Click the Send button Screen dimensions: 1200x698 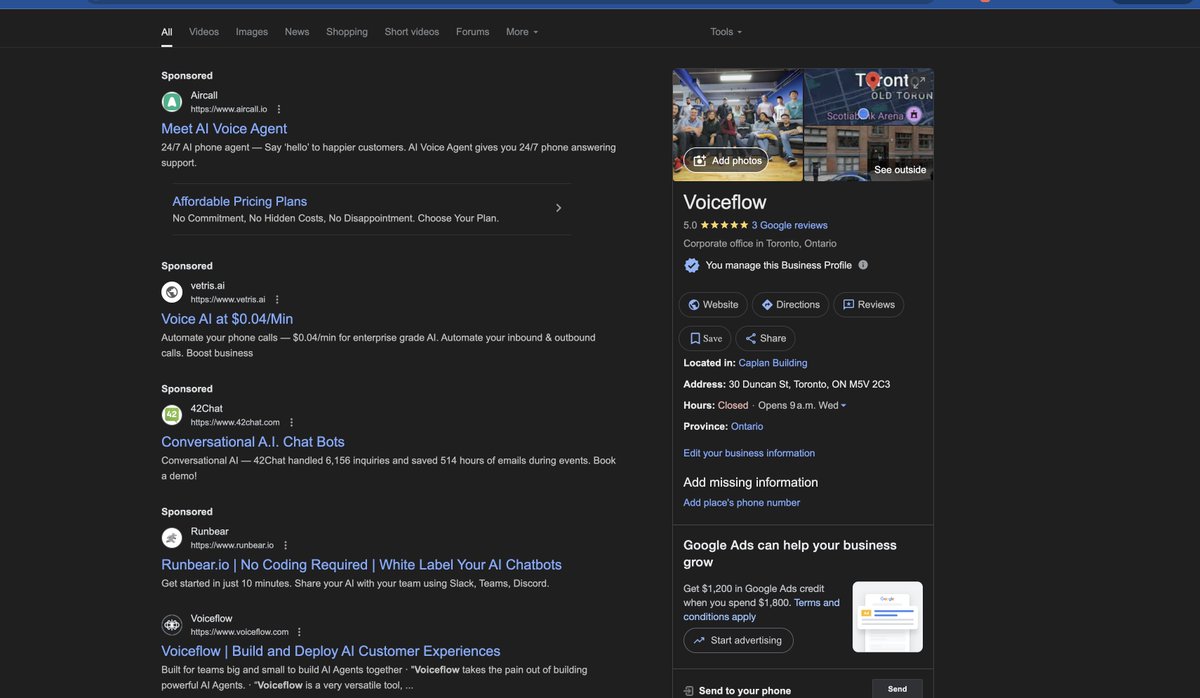point(897,689)
